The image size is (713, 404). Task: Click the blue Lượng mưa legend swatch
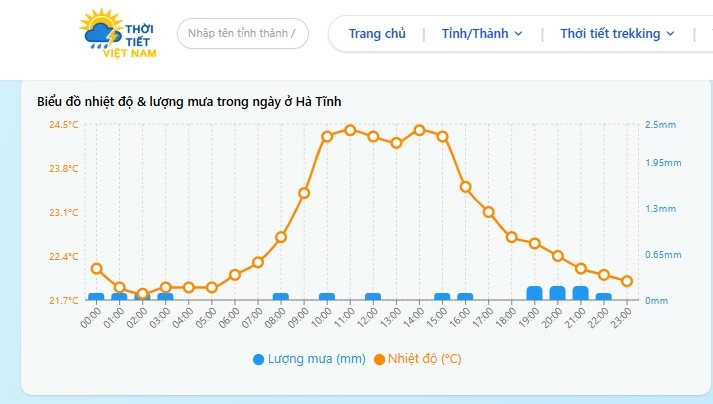click(x=258, y=359)
